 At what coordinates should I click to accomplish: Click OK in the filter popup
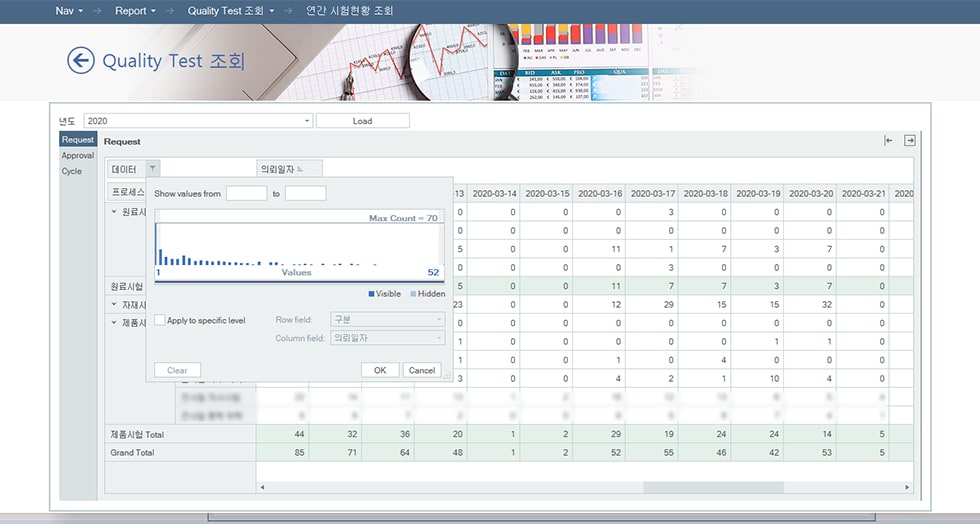(x=379, y=370)
